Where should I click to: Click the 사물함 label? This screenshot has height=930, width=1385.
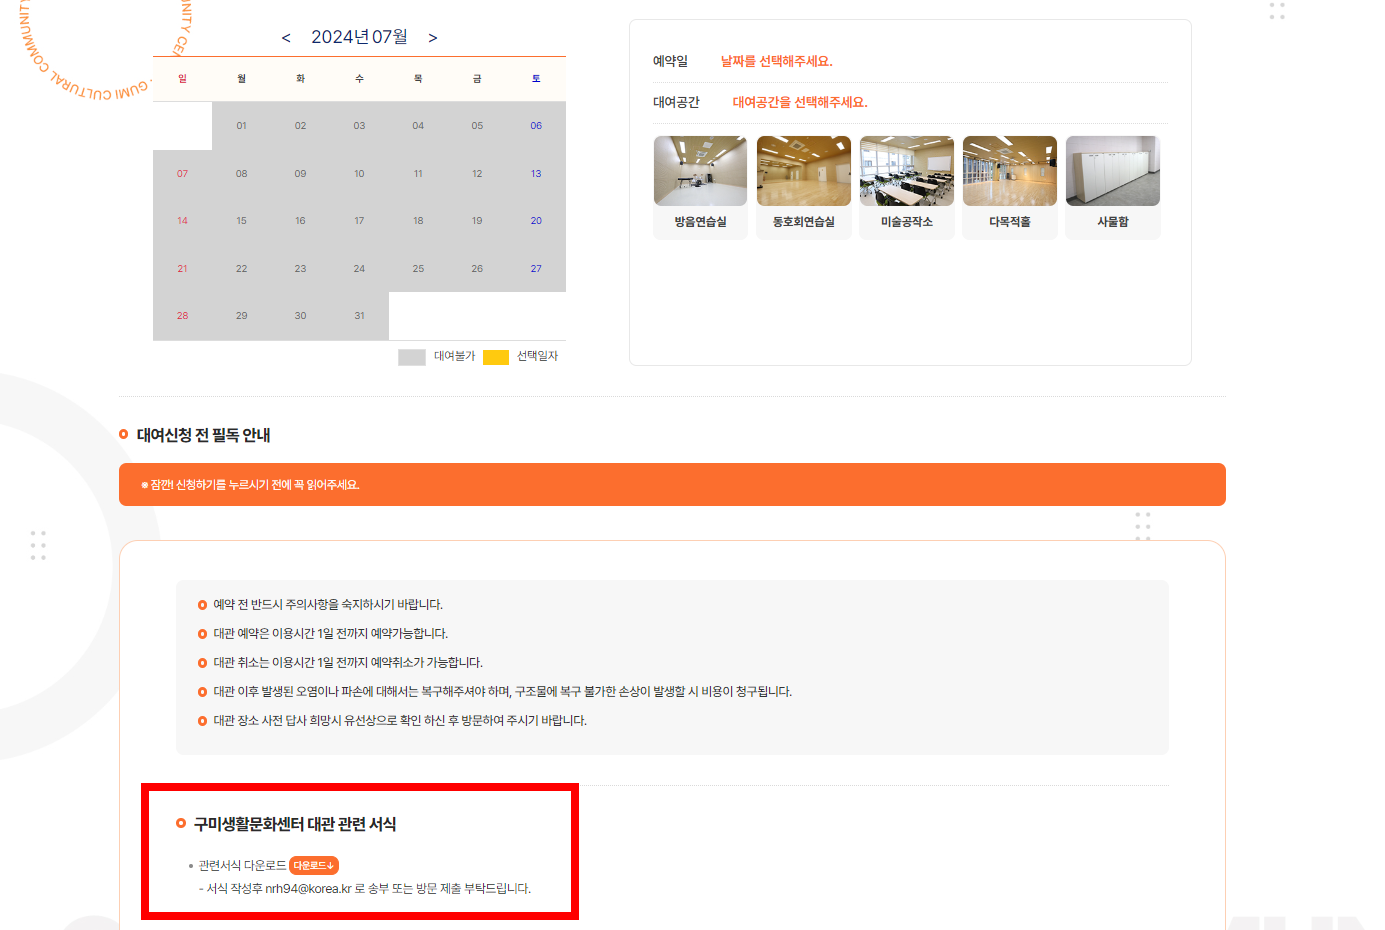coord(1113,222)
